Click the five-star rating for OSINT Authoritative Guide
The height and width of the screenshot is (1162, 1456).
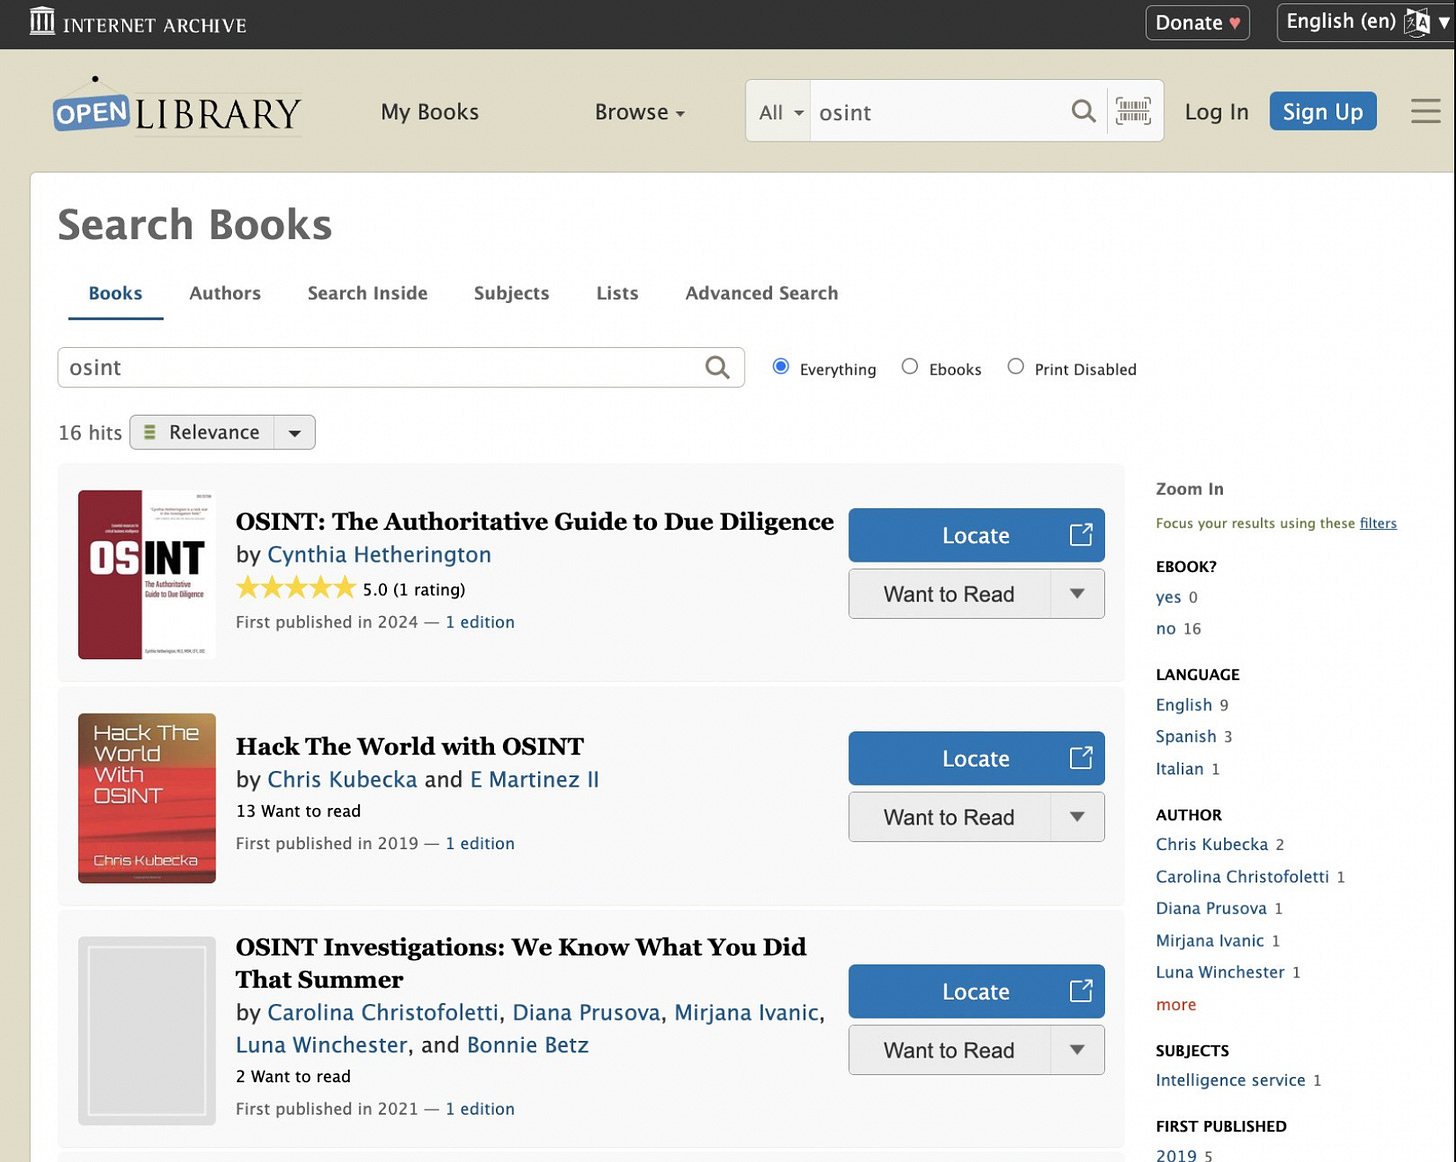(x=296, y=588)
